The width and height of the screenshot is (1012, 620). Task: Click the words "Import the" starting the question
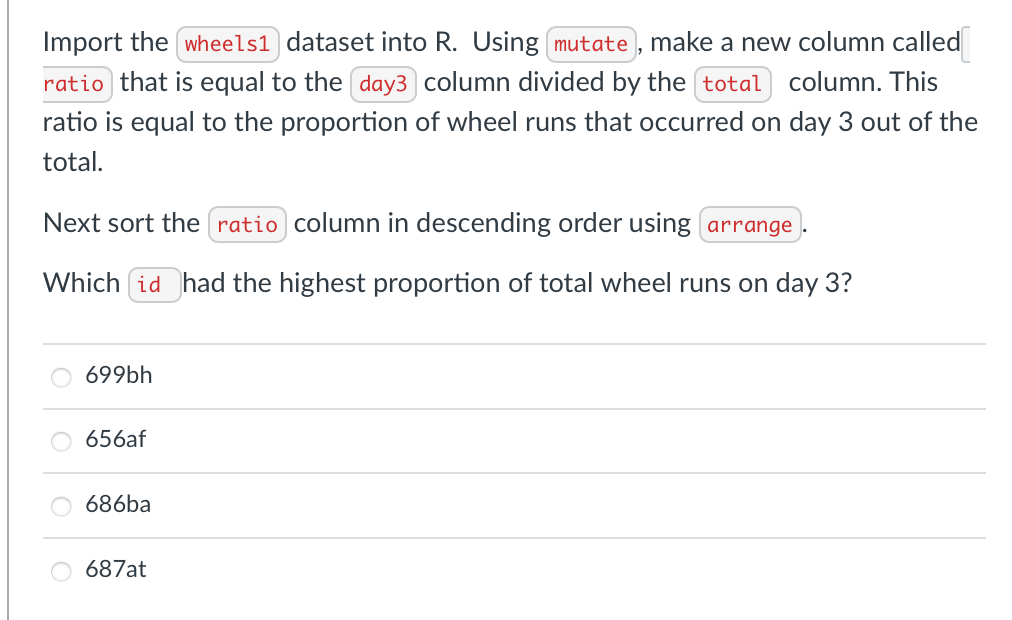[105, 43]
